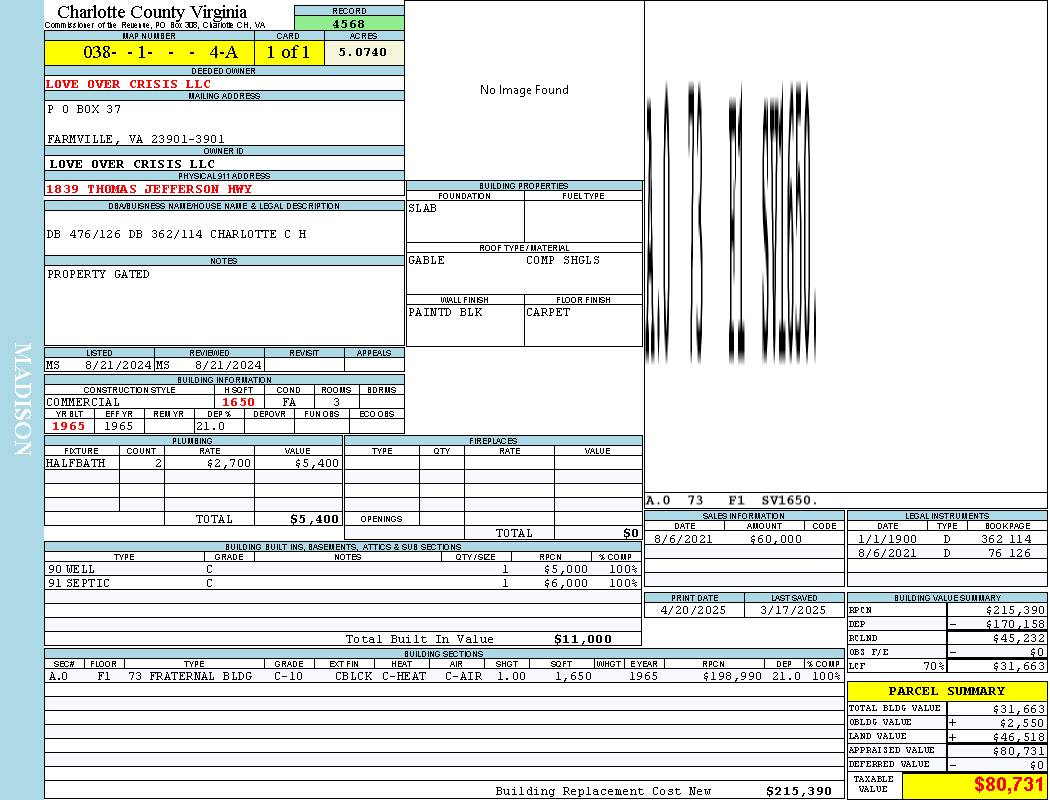This screenshot has width=1050, height=800.
Task: Click the LCF 70% percentage
Action: tap(934, 667)
